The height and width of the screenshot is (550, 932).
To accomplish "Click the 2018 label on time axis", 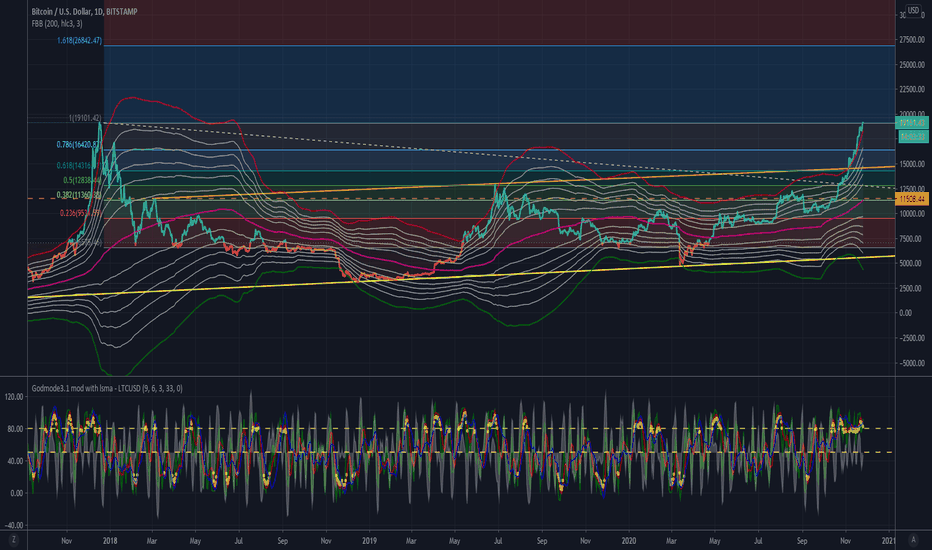I will [110, 541].
